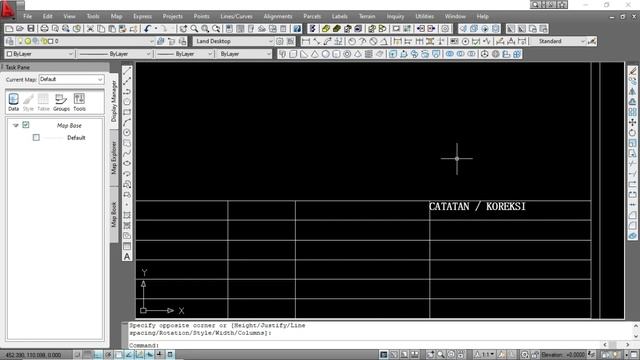Open the Land Desktop workspace dropdown
Viewport: 640px width, 360px height.
coord(233,41)
